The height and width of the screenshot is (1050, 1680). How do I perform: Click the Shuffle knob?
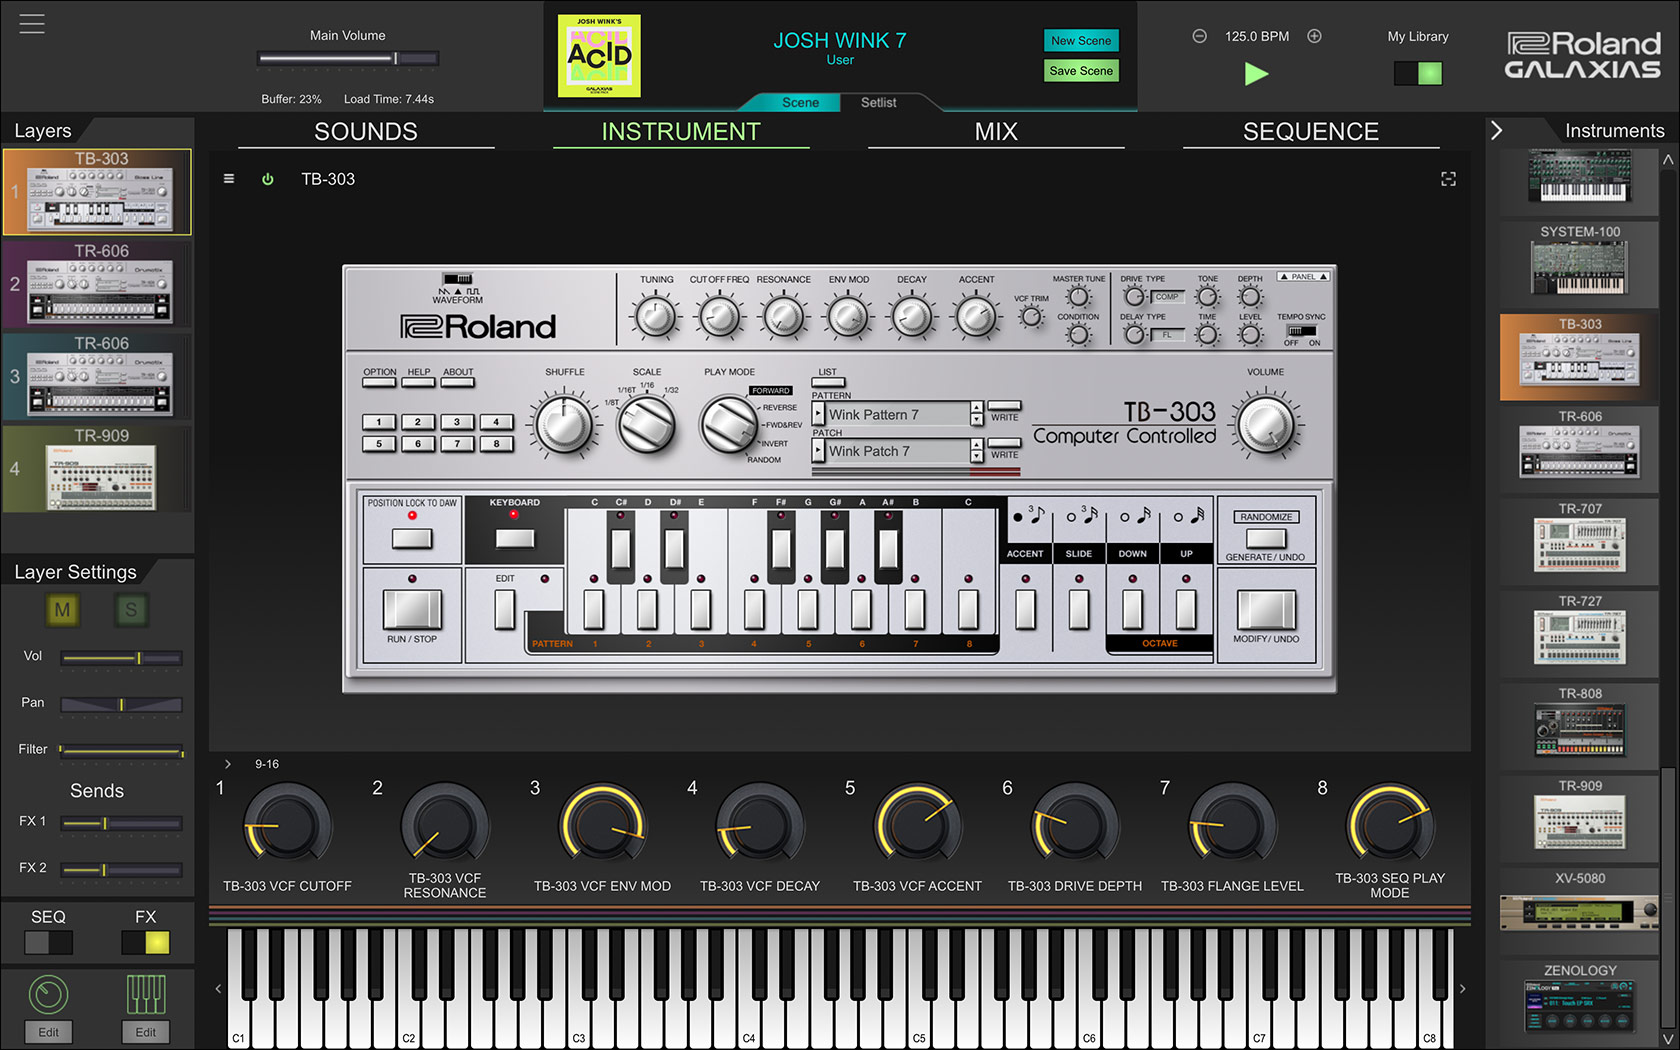tap(565, 425)
